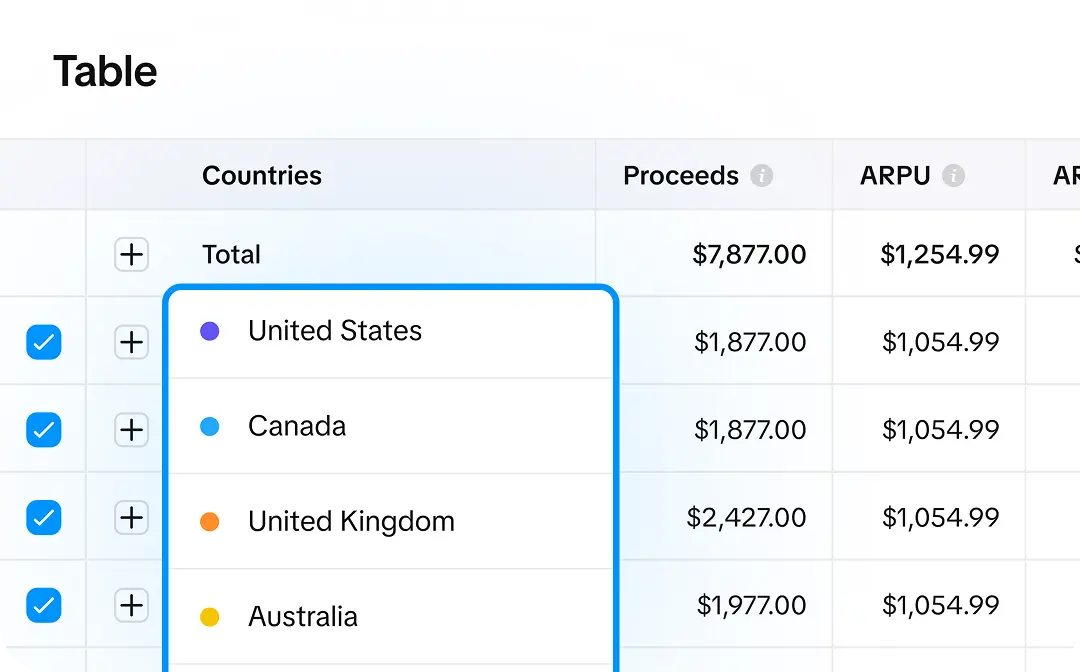Expand the Australia row with its plus button
Viewport: 1080px width, 672px height.
(131, 605)
